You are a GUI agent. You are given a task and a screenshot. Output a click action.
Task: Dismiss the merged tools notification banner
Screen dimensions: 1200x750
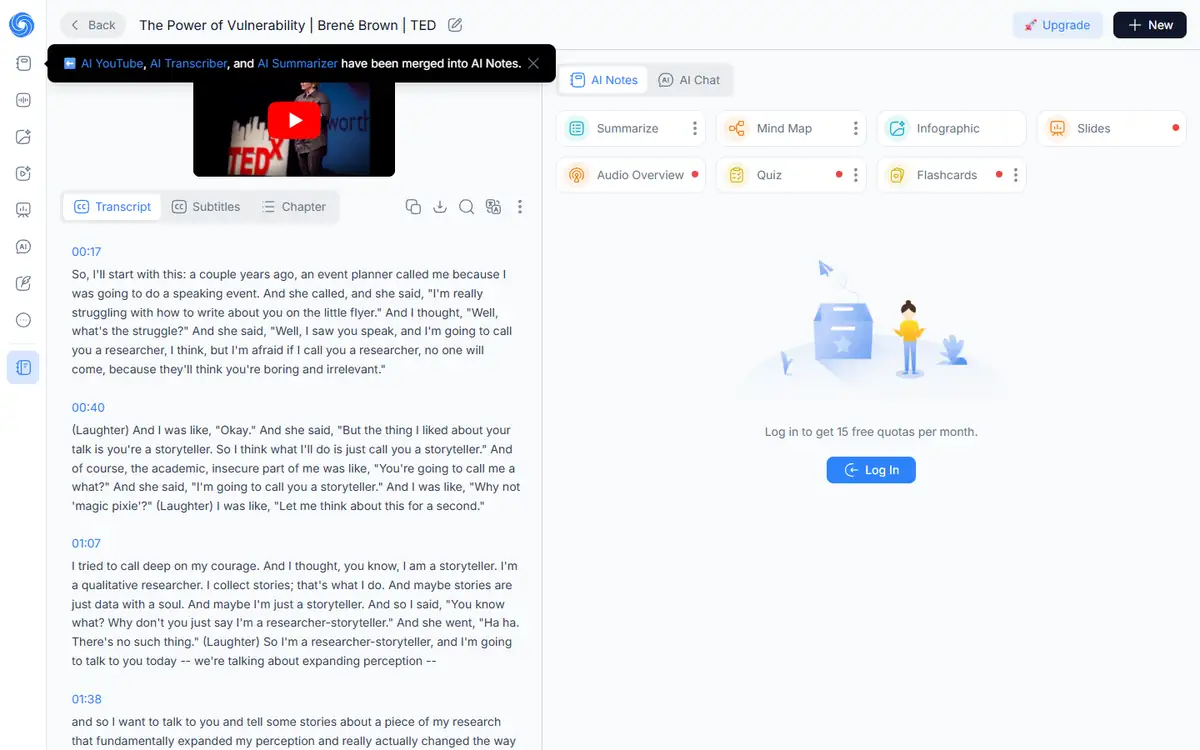(534, 63)
